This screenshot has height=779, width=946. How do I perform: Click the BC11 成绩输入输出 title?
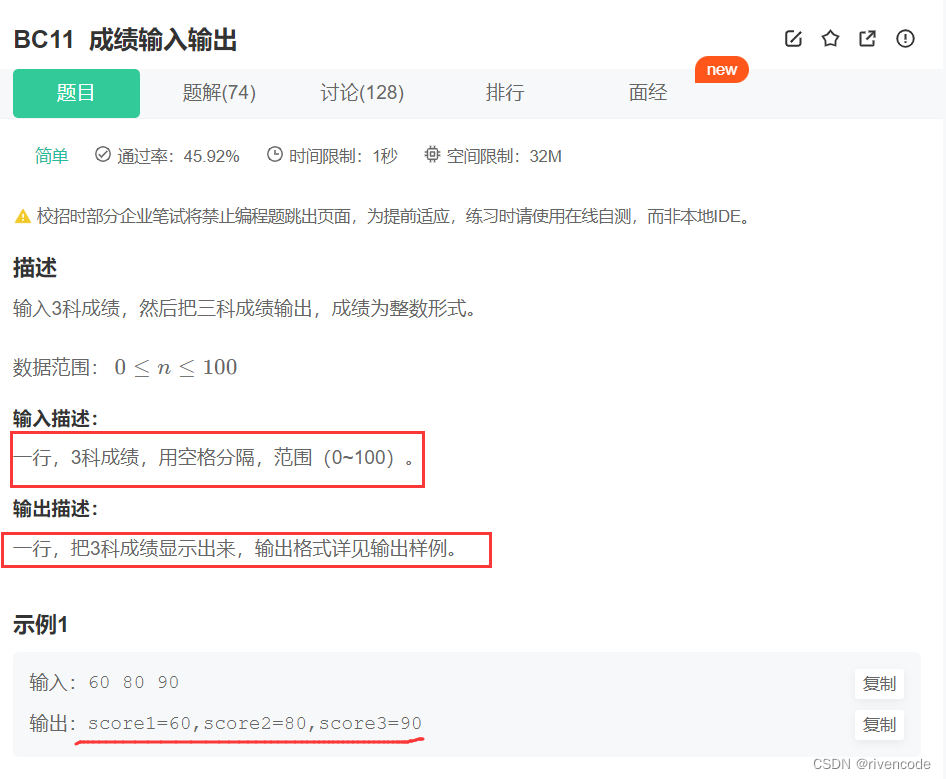(125, 40)
